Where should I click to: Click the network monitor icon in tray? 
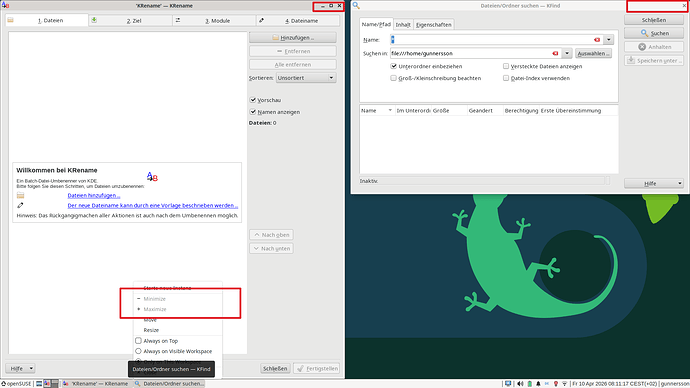coord(508,384)
